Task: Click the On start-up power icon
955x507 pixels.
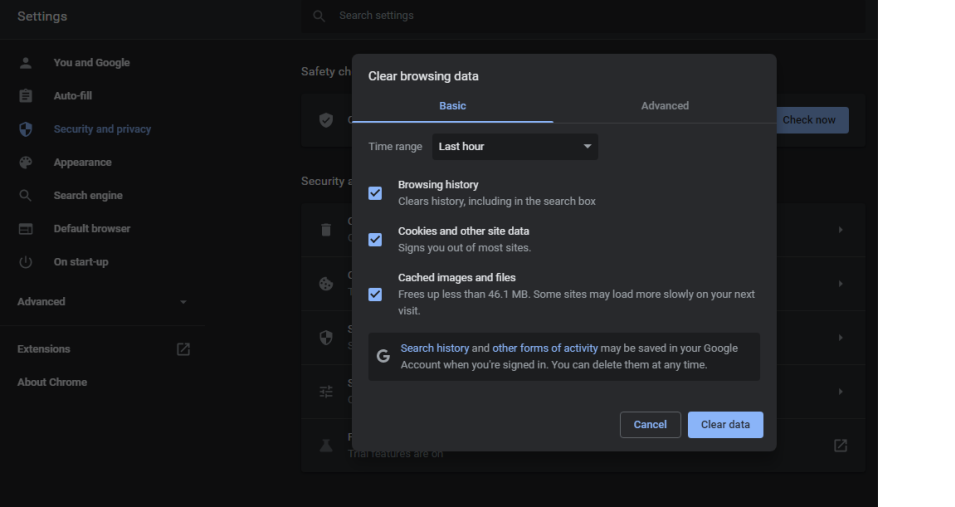Action: coord(26,262)
